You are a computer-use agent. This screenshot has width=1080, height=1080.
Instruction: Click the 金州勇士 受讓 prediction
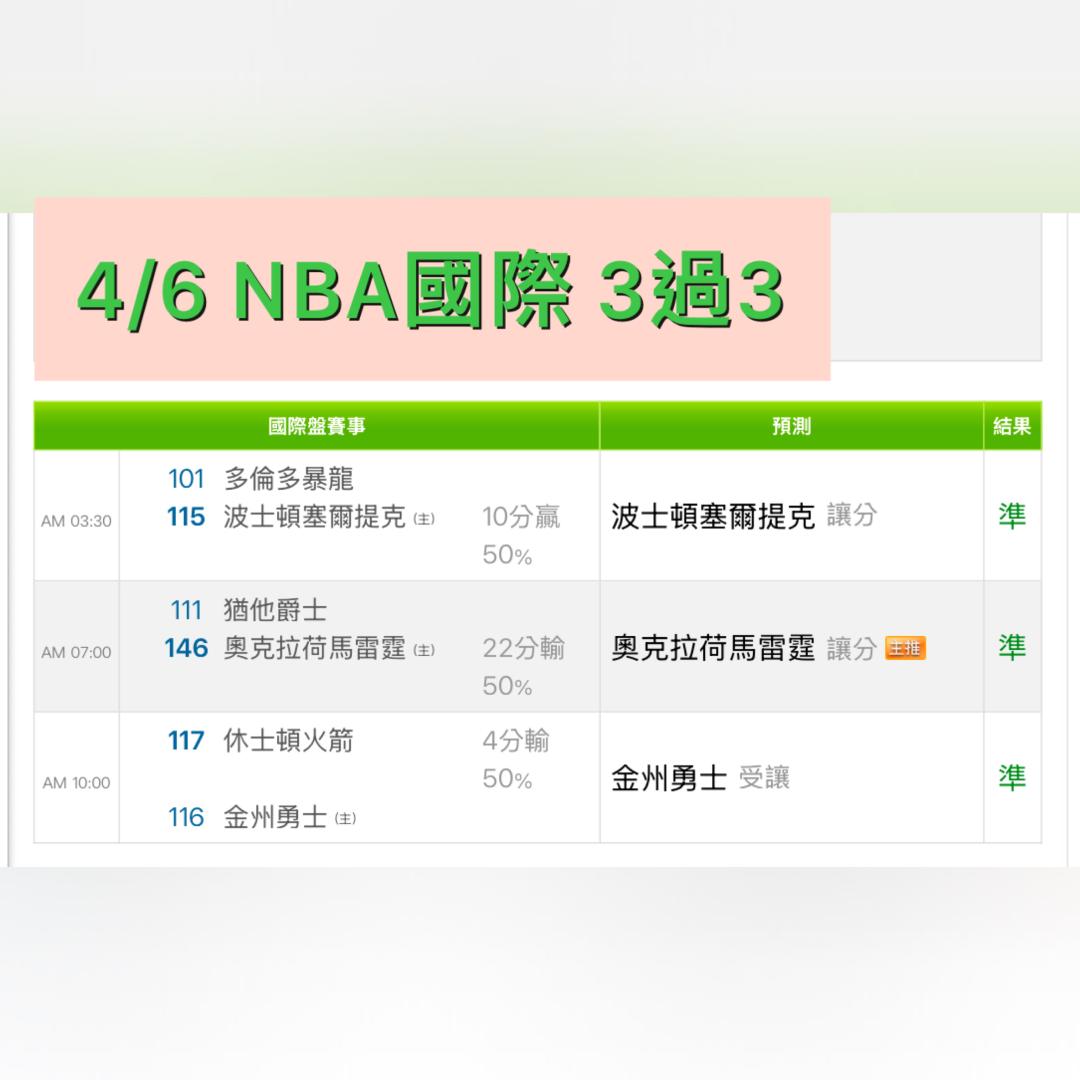coord(700,778)
